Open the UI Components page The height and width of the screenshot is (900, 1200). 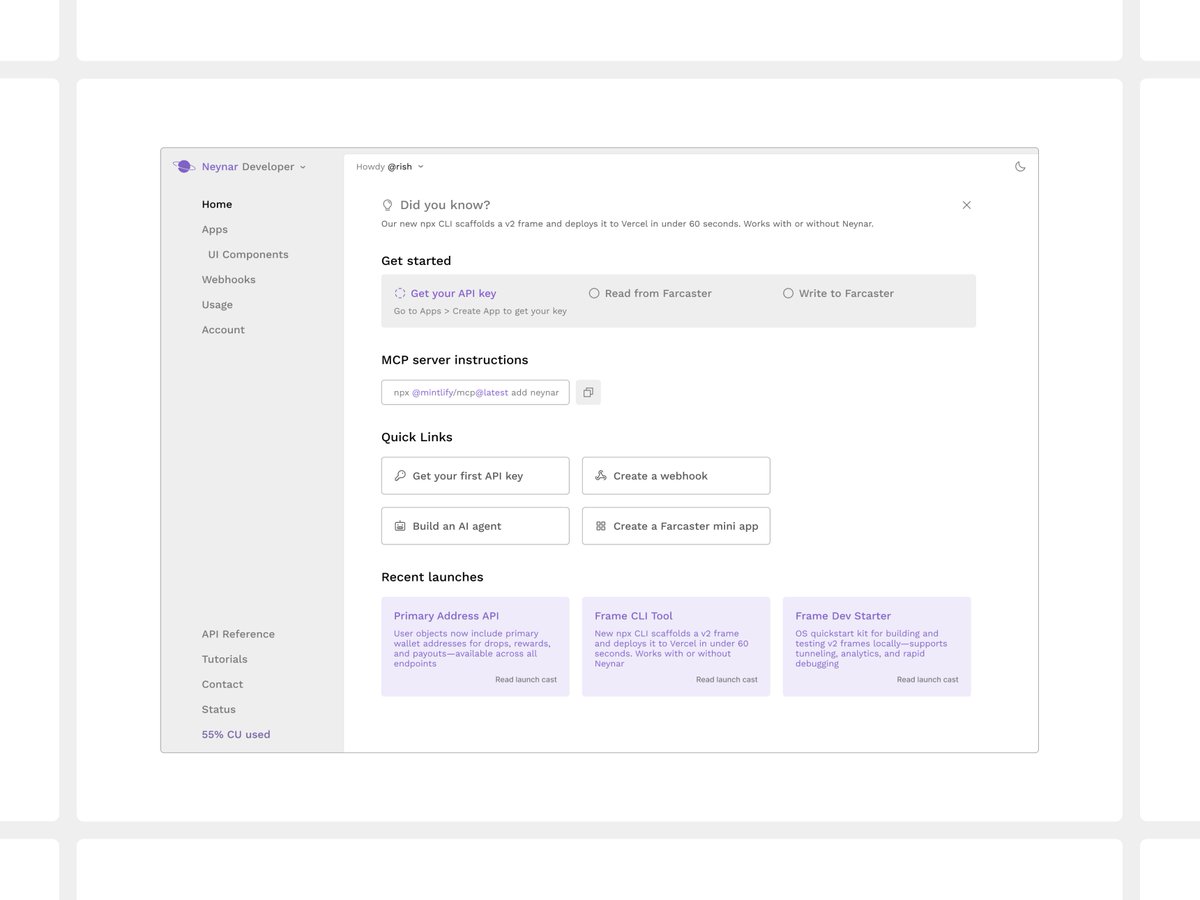point(248,254)
